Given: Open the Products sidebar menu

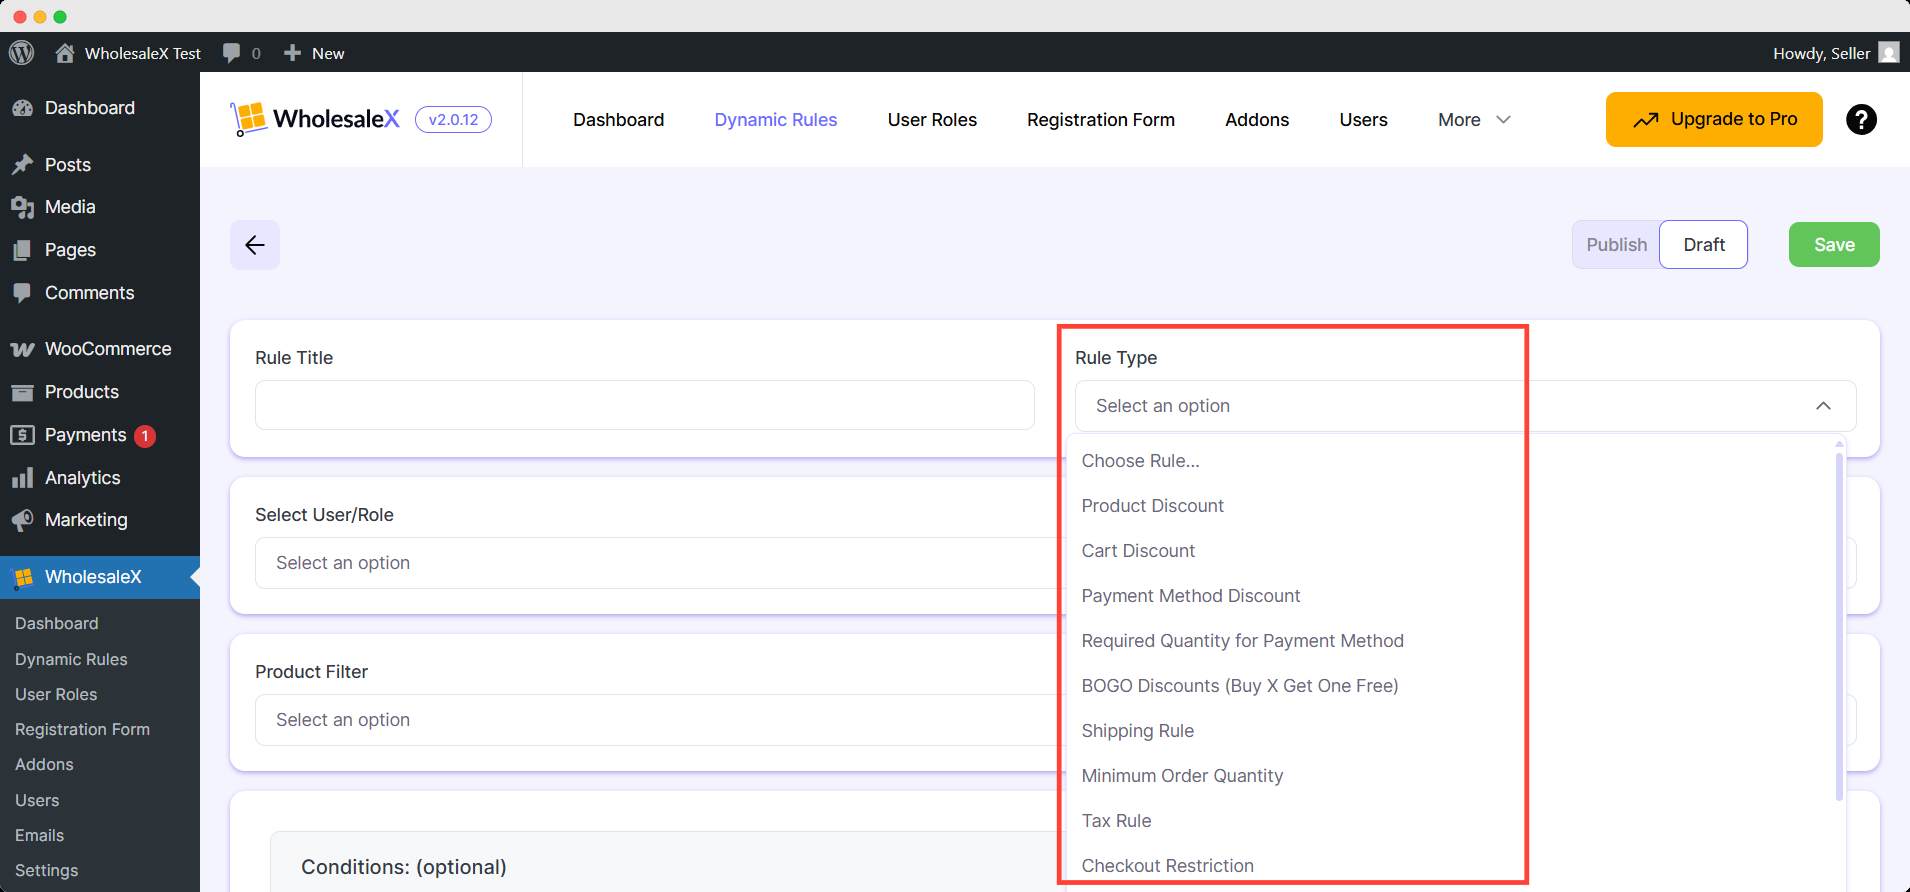Looking at the screenshot, I should (x=100, y=392).
